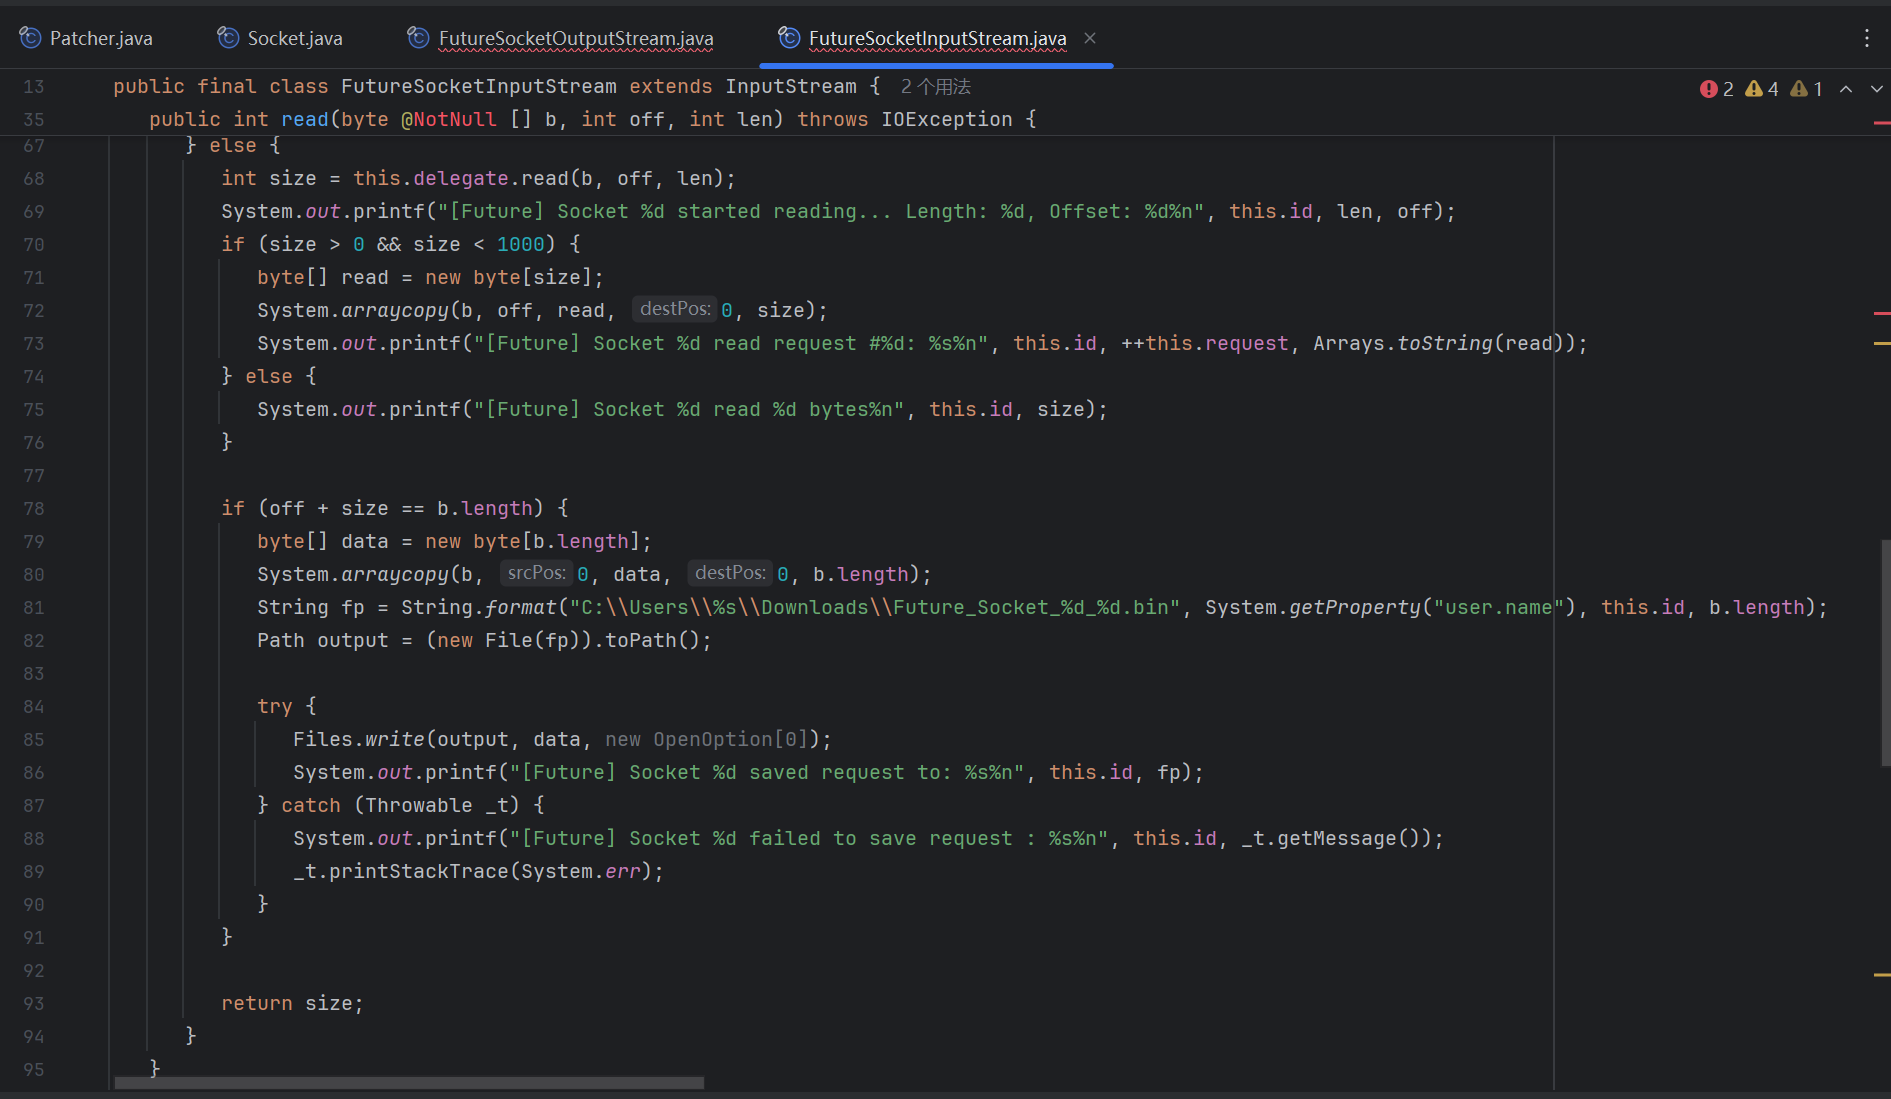Viewport: 1891px width, 1099px height.
Task: Click the horizontal scrollbar thumb
Action: [409, 1083]
